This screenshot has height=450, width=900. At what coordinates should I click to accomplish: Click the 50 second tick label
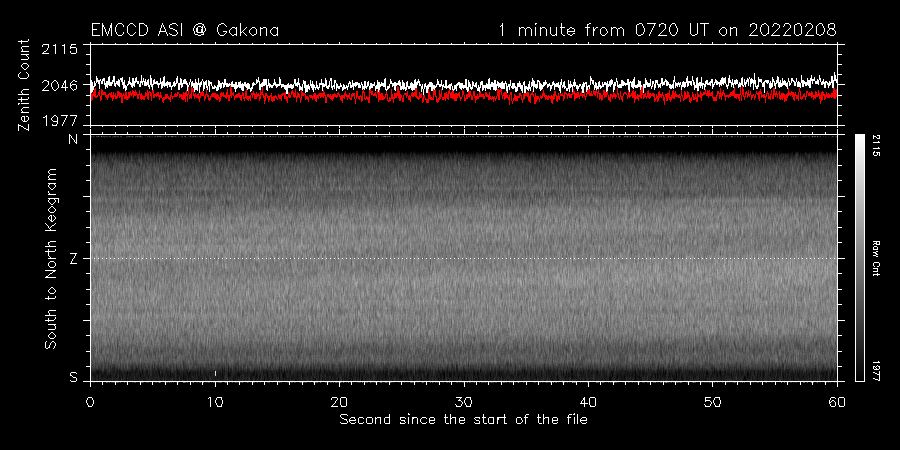(712, 401)
